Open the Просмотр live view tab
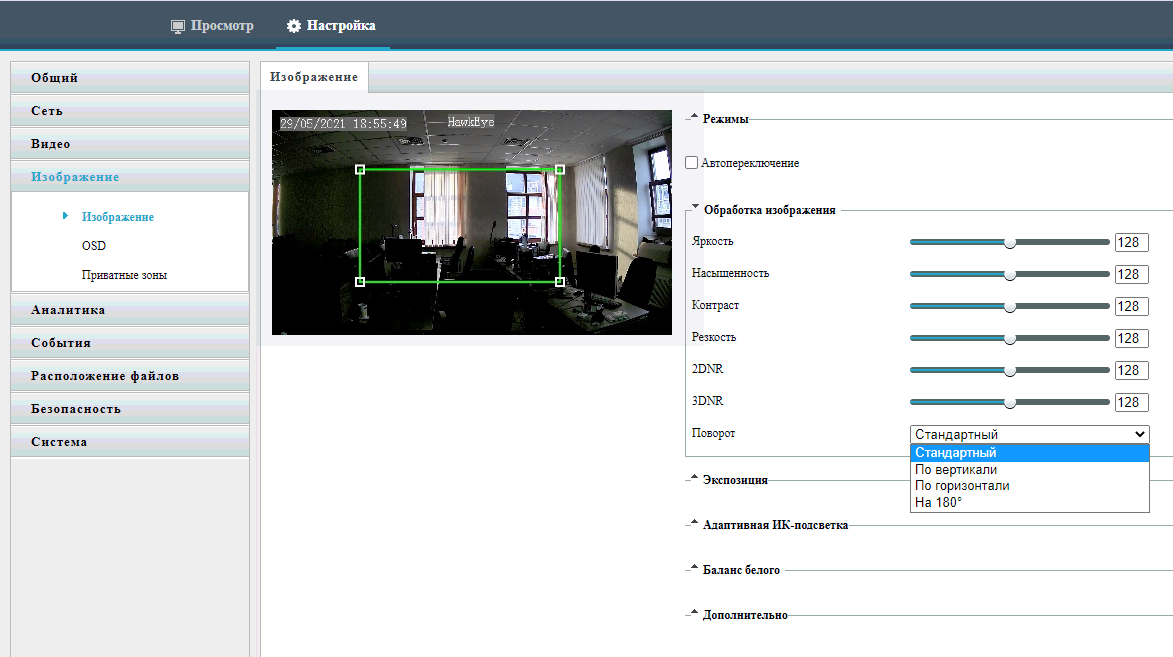This screenshot has width=1173, height=657. point(212,25)
